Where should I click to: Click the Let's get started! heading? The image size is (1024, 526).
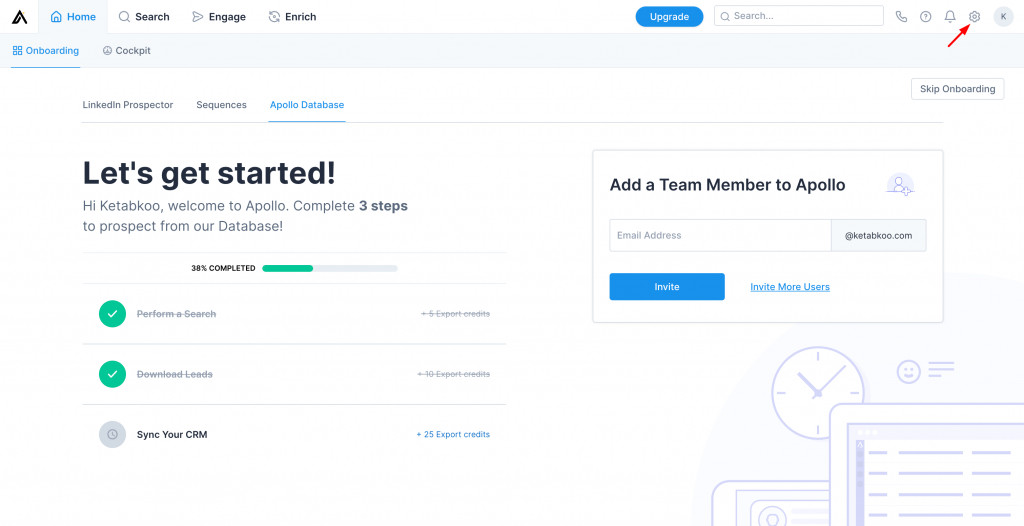[x=209, y=173]
